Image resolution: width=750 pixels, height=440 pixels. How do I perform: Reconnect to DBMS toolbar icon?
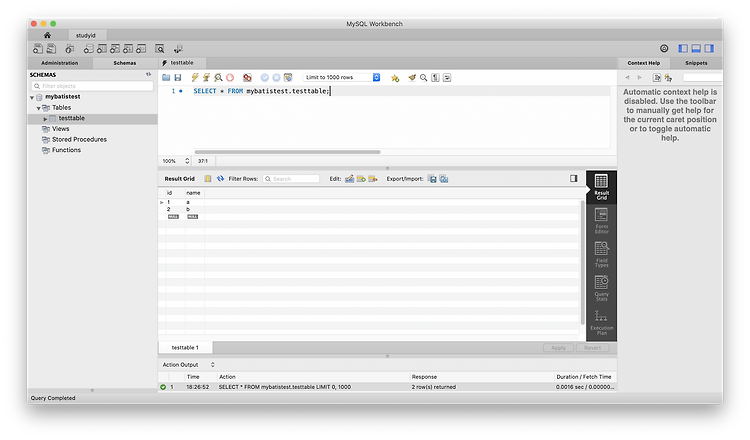pos(178,49)
